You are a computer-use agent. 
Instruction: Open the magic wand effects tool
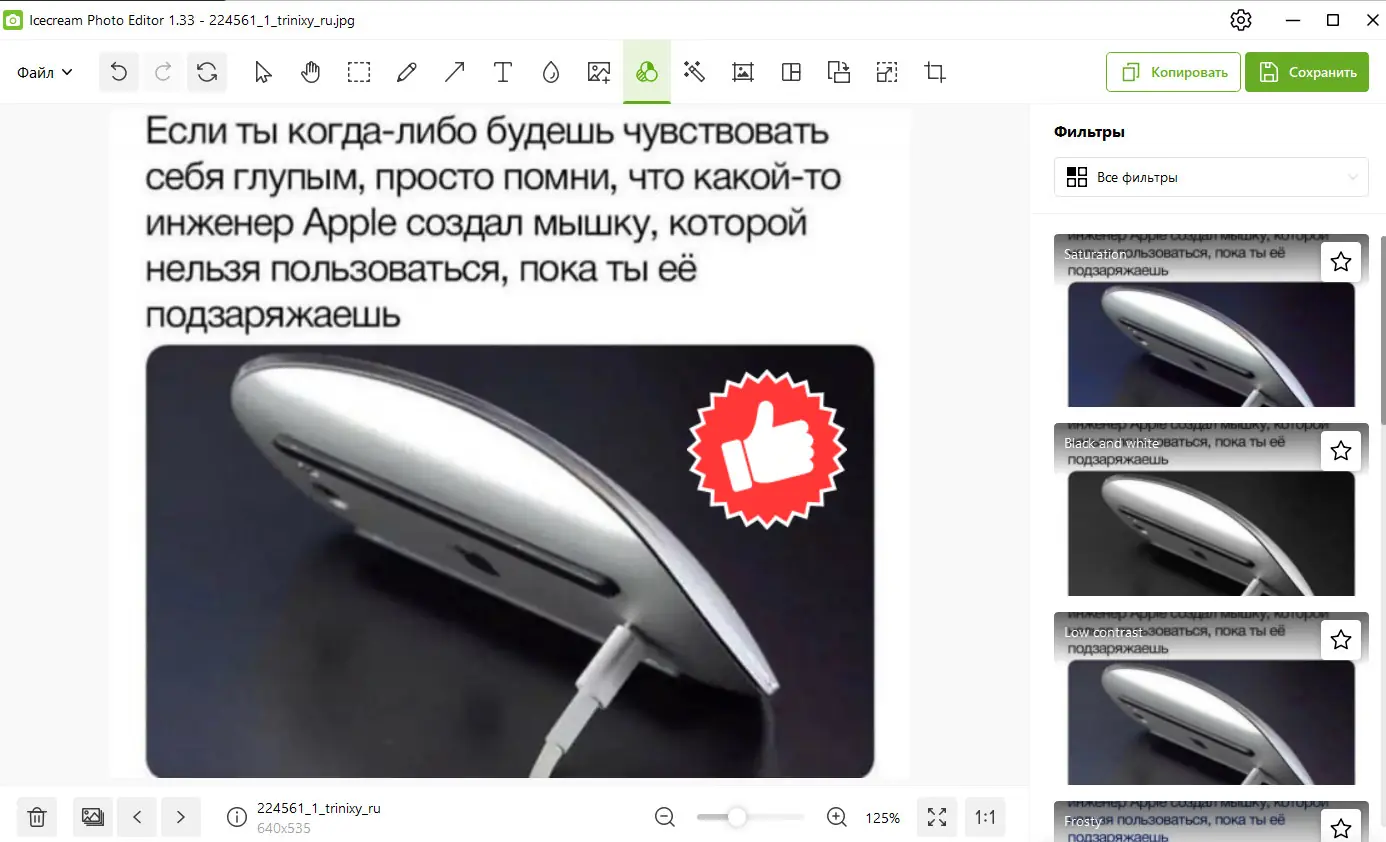click(x=694, y=71)
